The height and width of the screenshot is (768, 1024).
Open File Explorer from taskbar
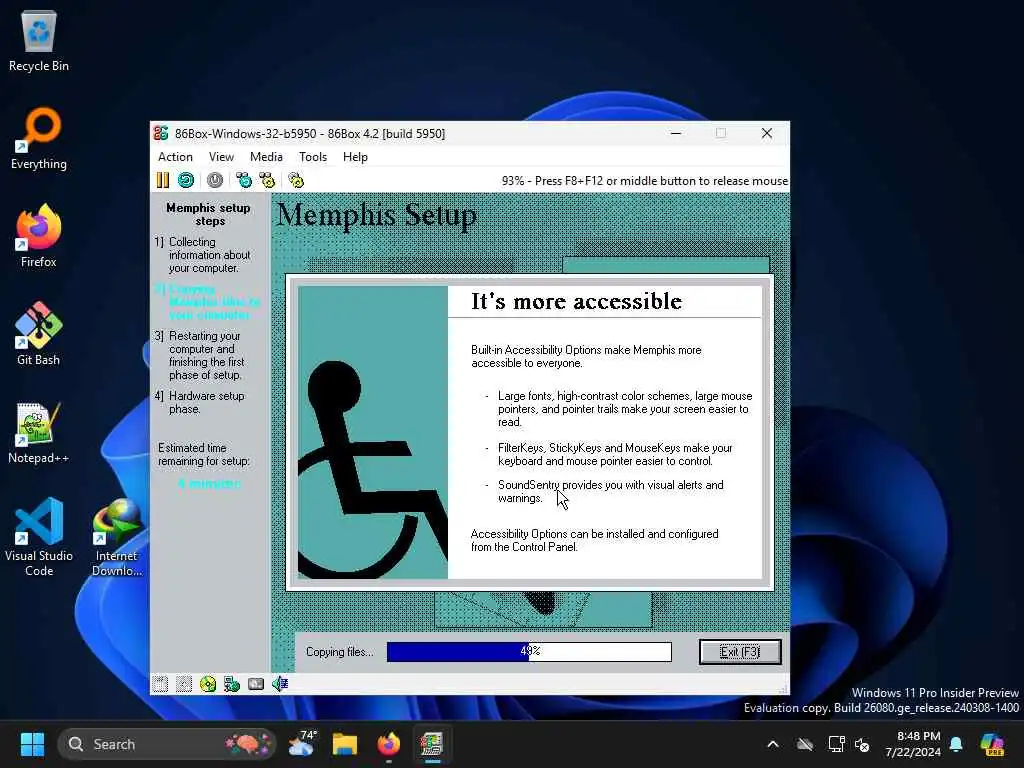pos(345,744)
